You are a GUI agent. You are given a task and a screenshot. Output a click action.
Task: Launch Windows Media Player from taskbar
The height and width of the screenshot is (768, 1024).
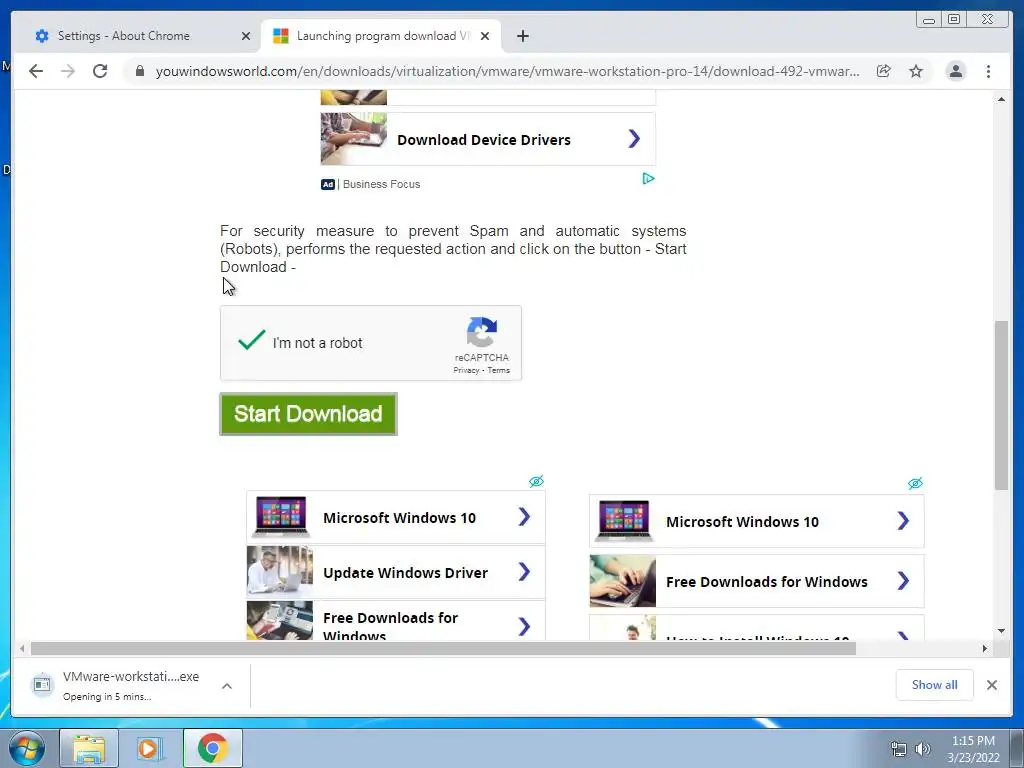point(149,748)
